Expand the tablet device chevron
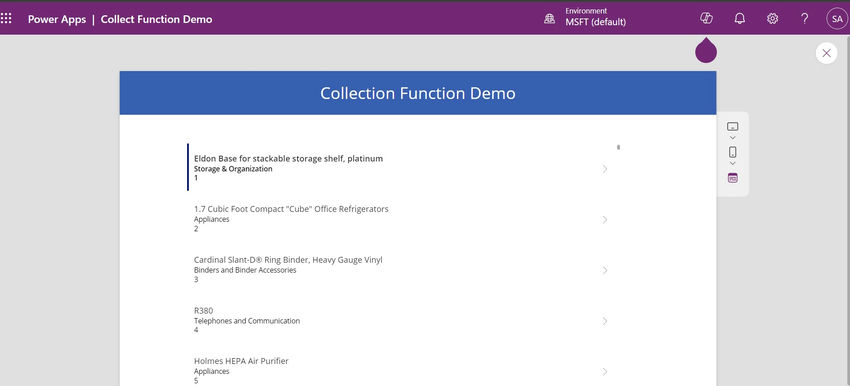850x386 pixels. tap(732, 138)
